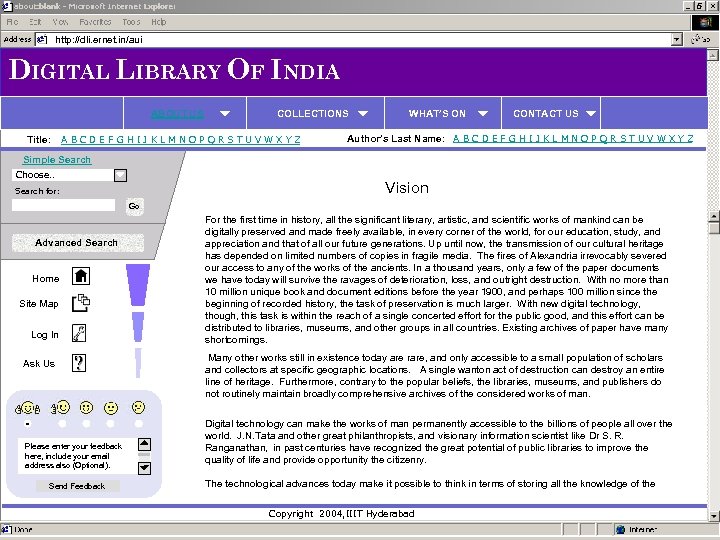Select radio under one-thumb-up smiley
This screenshot has width=720, height=540.
pos(62,424)
